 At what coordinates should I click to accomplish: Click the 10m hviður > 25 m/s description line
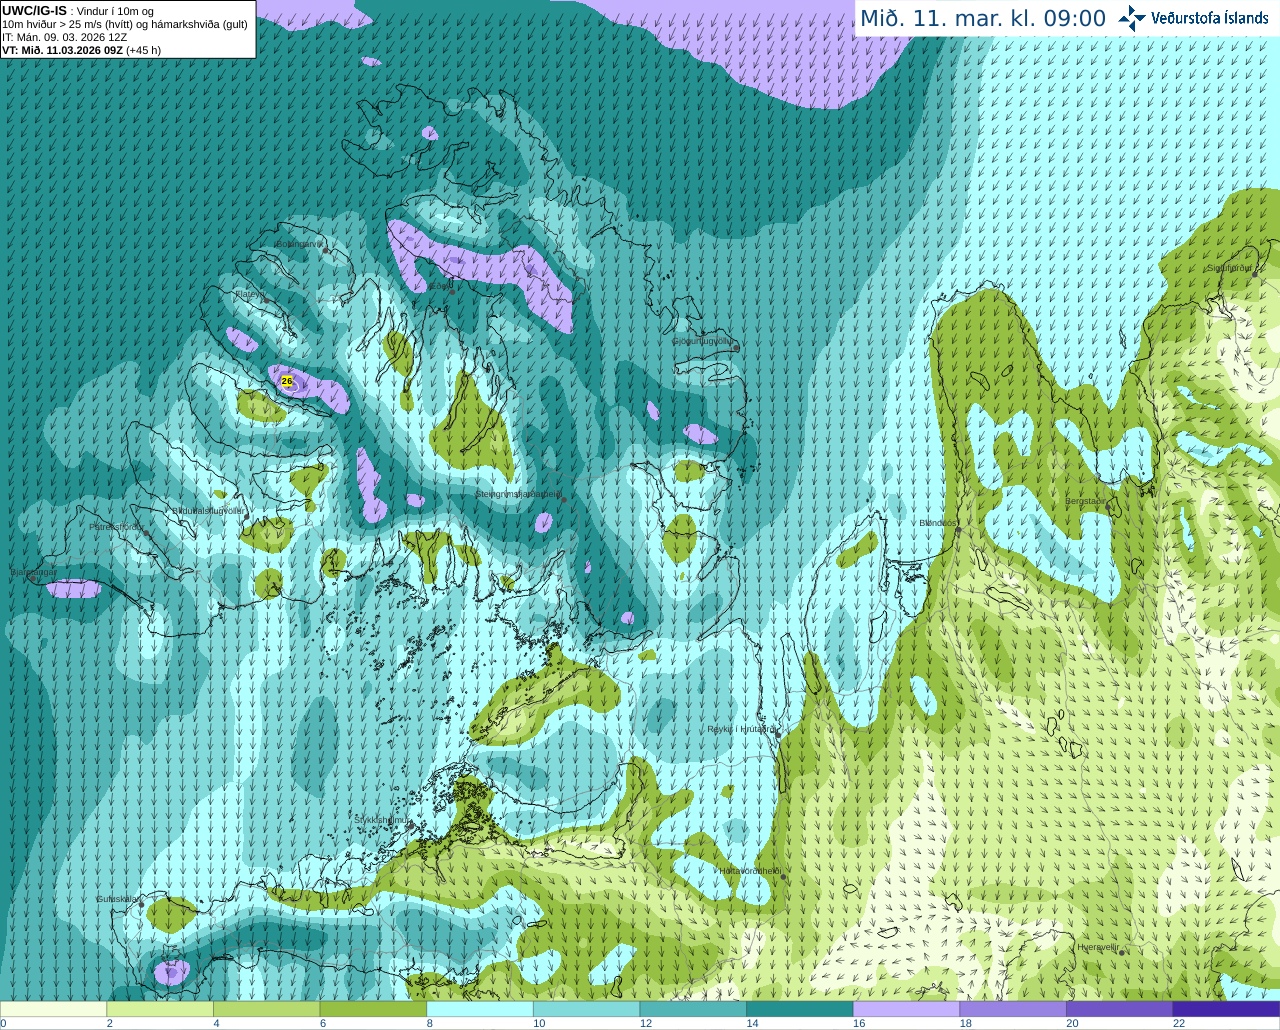(125, 24)
